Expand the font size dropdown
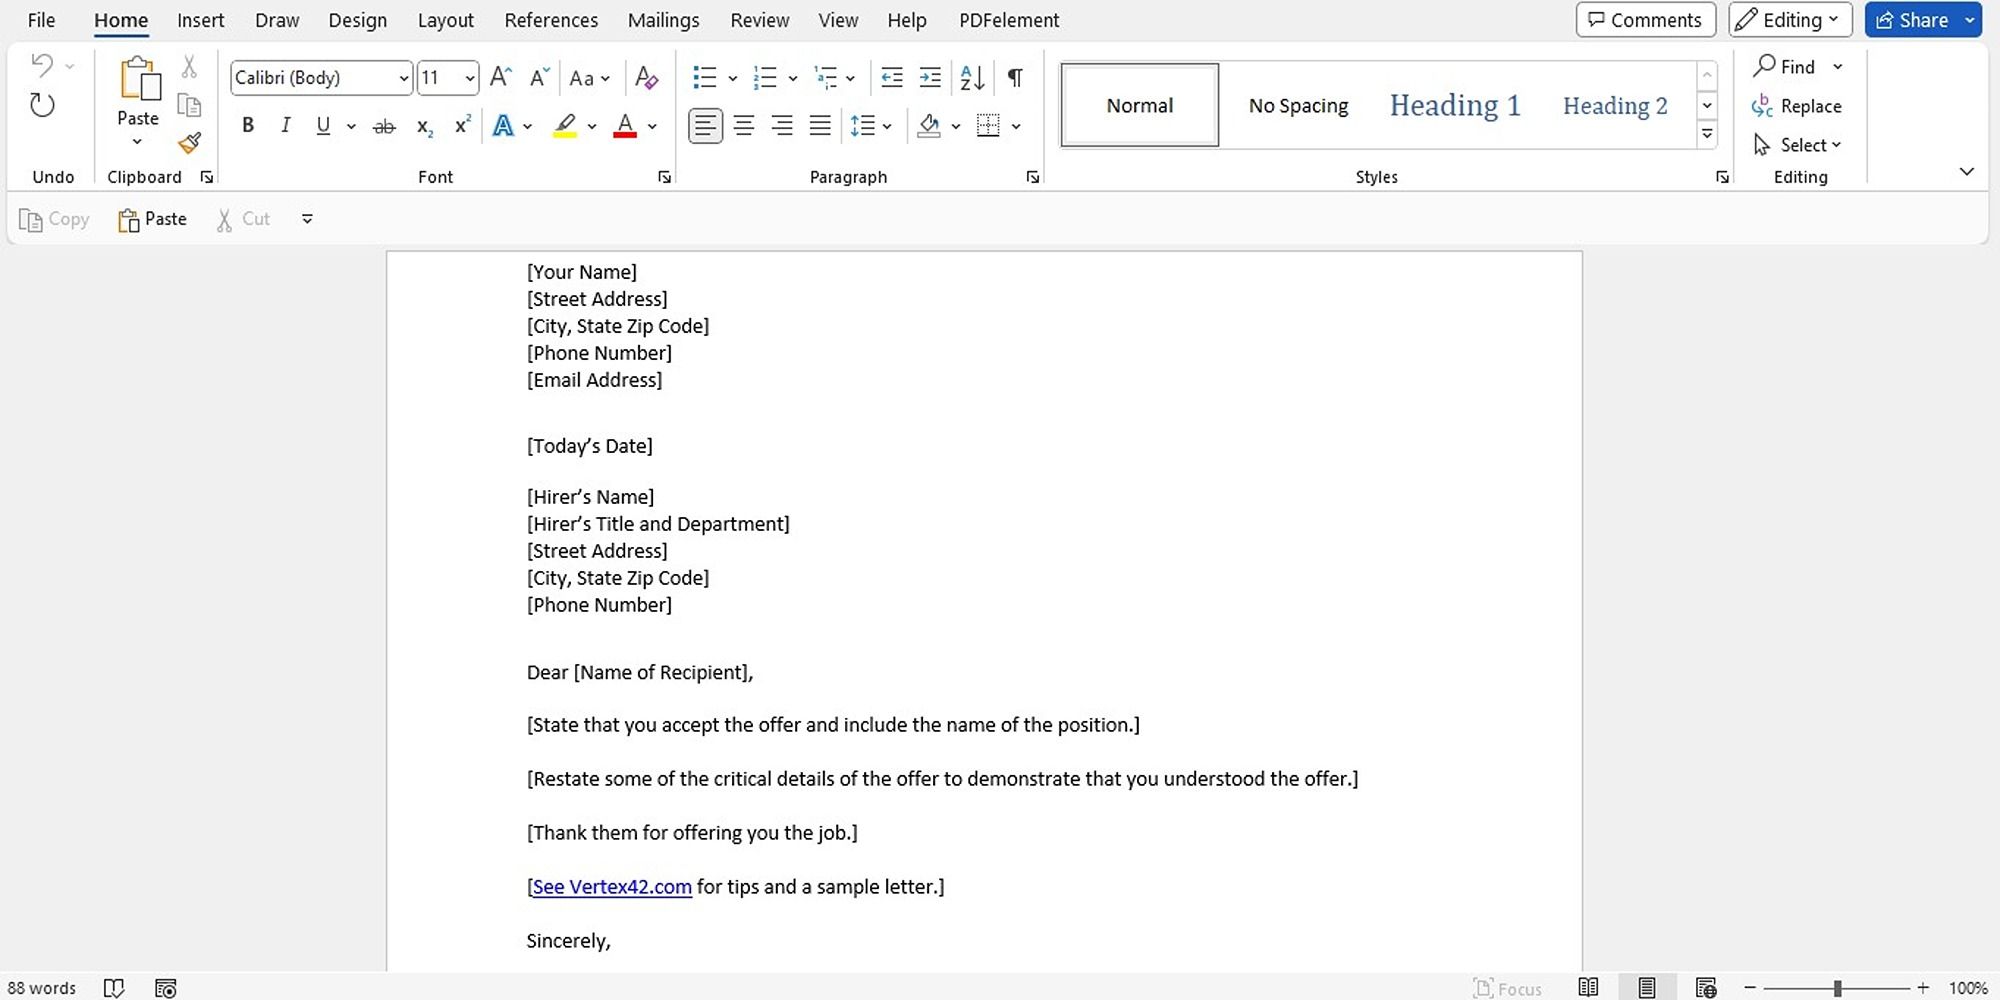 pyautogui.click(x=469, y=78)
